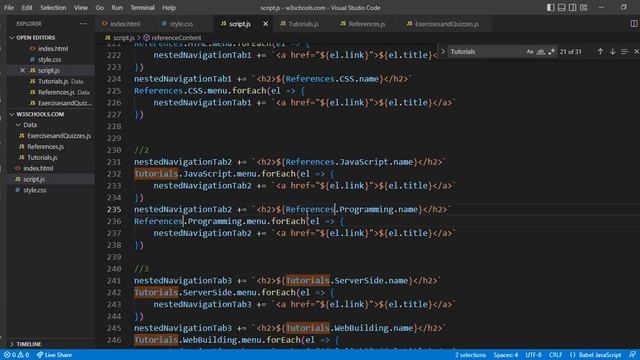Open References.js Data in Open Editors
640x360 pixels.
click(63, 92)
